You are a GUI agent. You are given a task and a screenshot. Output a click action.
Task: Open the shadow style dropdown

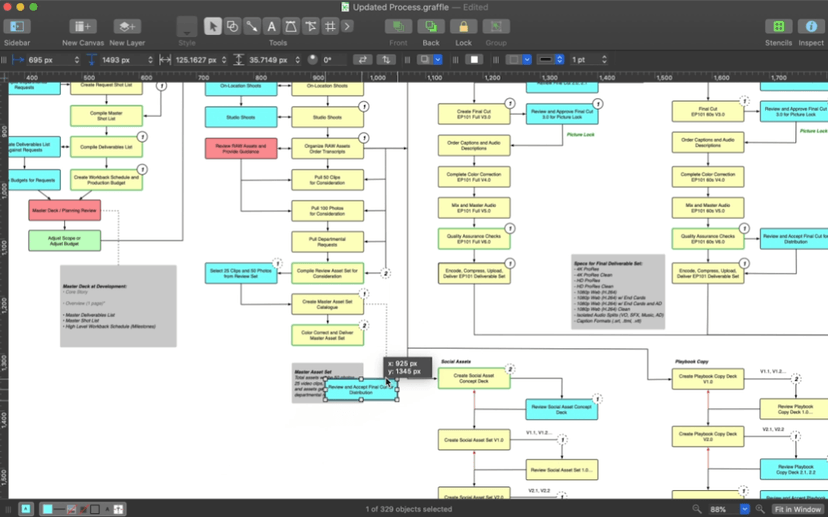point(438,60)
